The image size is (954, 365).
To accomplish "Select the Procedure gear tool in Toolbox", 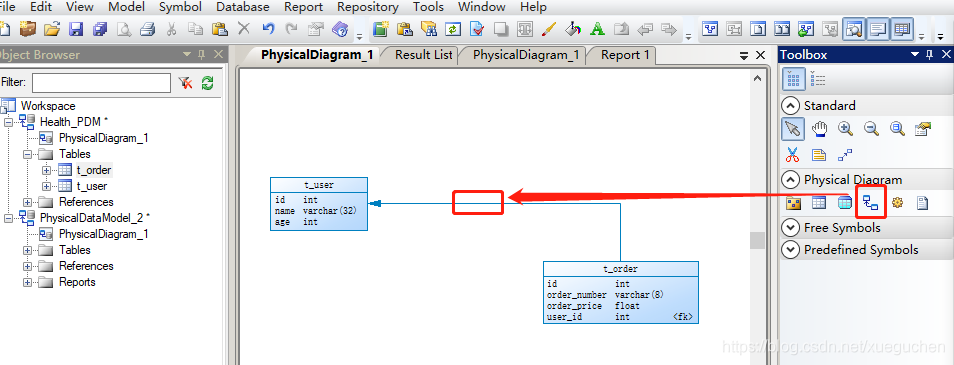I will [897, 203].
